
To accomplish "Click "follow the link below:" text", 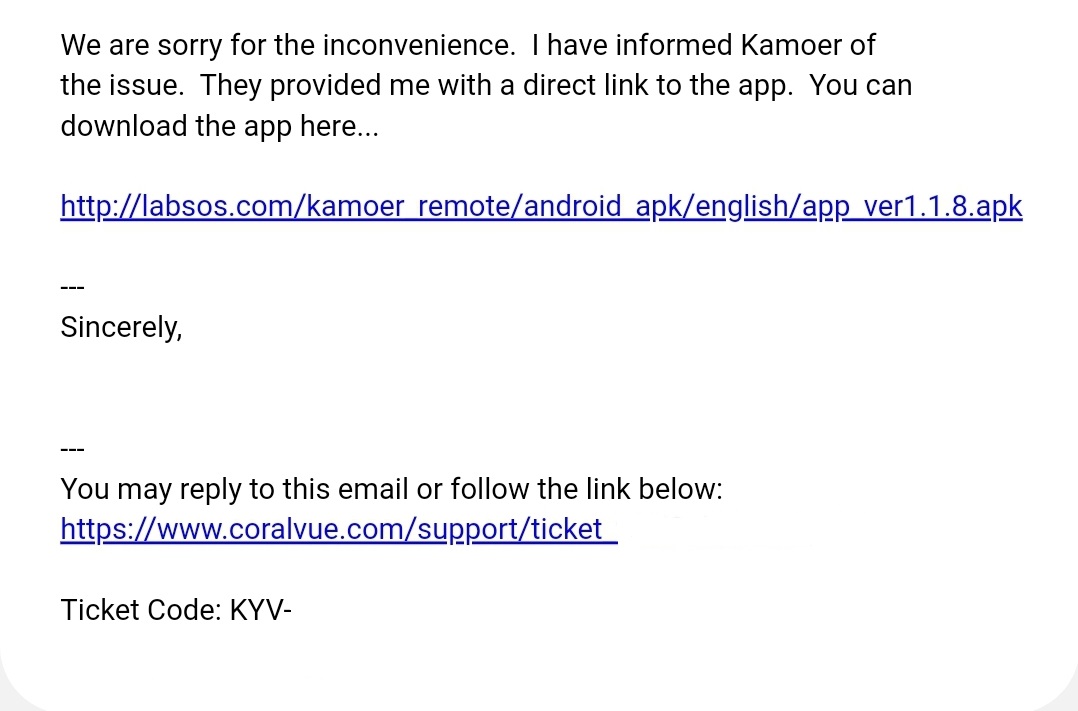I will (586, 489).
